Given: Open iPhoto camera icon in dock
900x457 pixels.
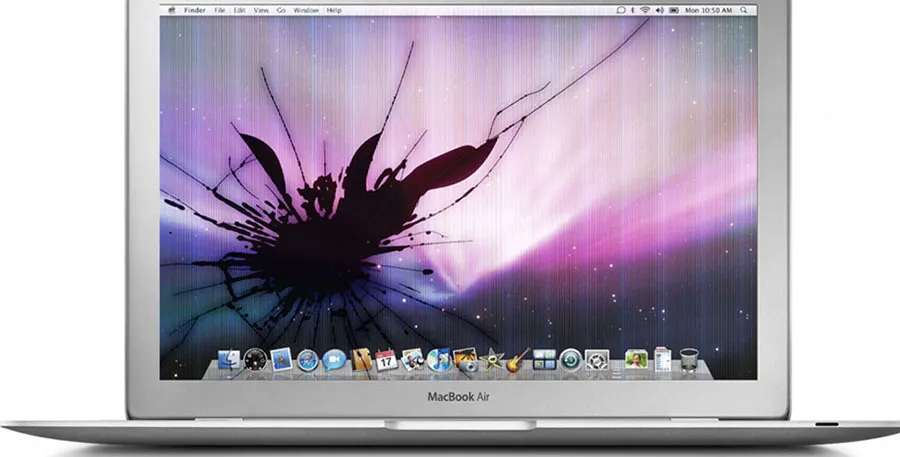Looking at the screenshot, I should [465, 360].
